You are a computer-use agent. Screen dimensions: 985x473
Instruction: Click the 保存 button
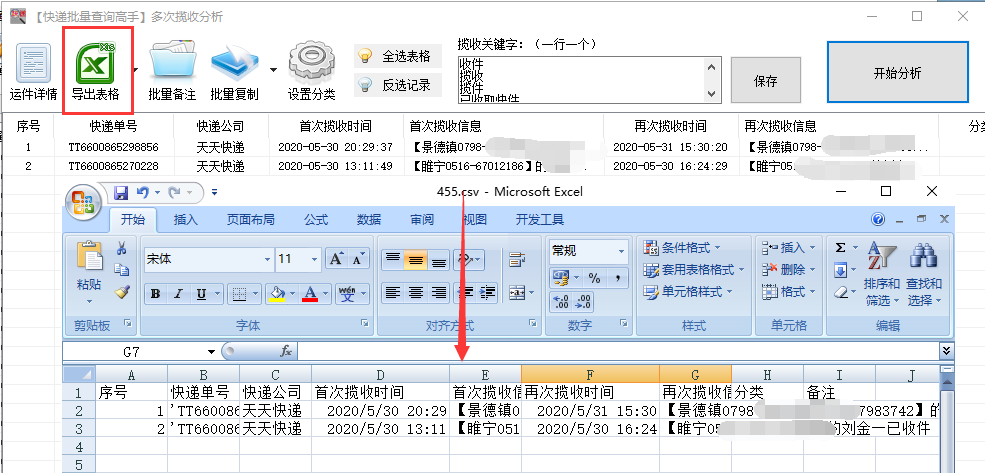pyautogui.click(x=766, y=80)
